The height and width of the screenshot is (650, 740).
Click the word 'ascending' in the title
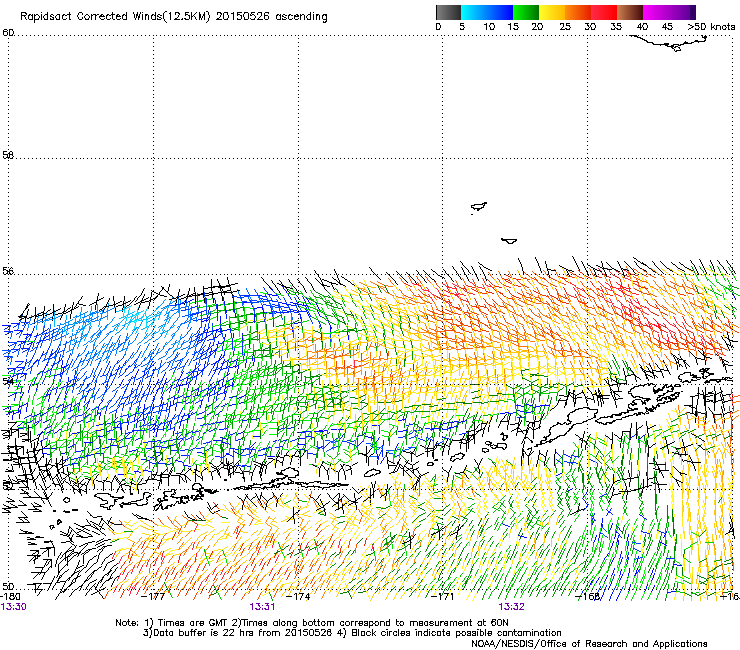tap(301, 17)
